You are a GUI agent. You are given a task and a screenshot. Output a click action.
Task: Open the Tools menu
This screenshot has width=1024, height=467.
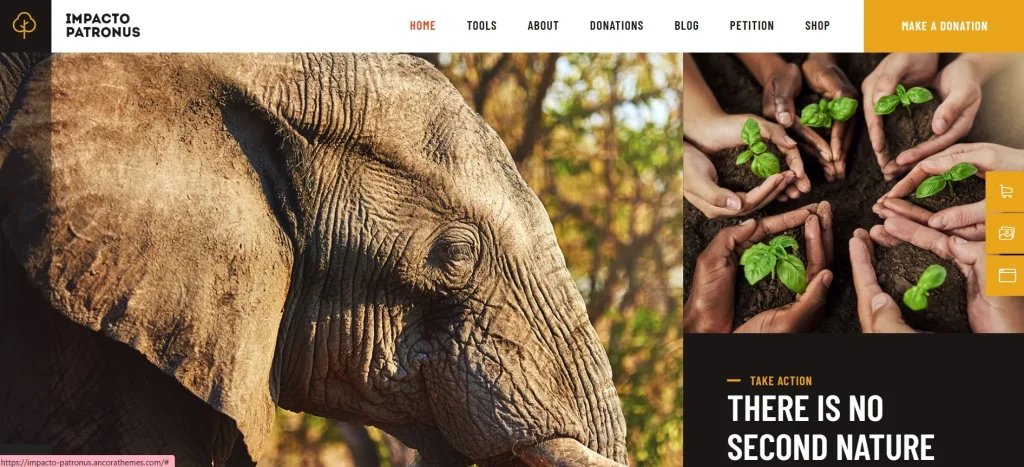coord(481,25)
